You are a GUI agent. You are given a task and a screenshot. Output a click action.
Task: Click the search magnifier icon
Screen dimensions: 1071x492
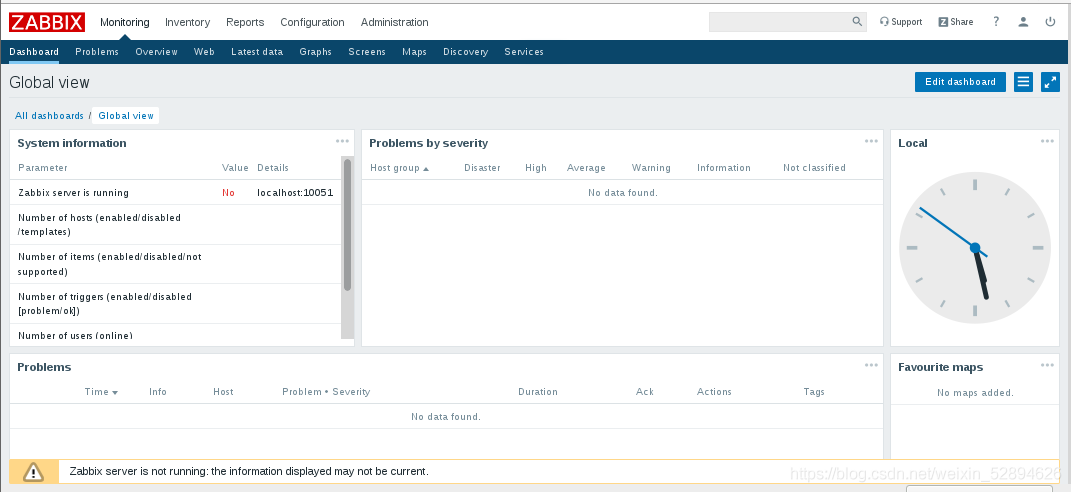[857, 22]
